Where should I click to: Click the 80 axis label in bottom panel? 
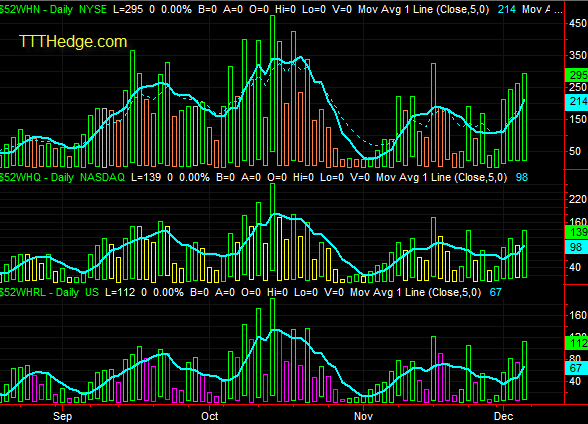575,358
